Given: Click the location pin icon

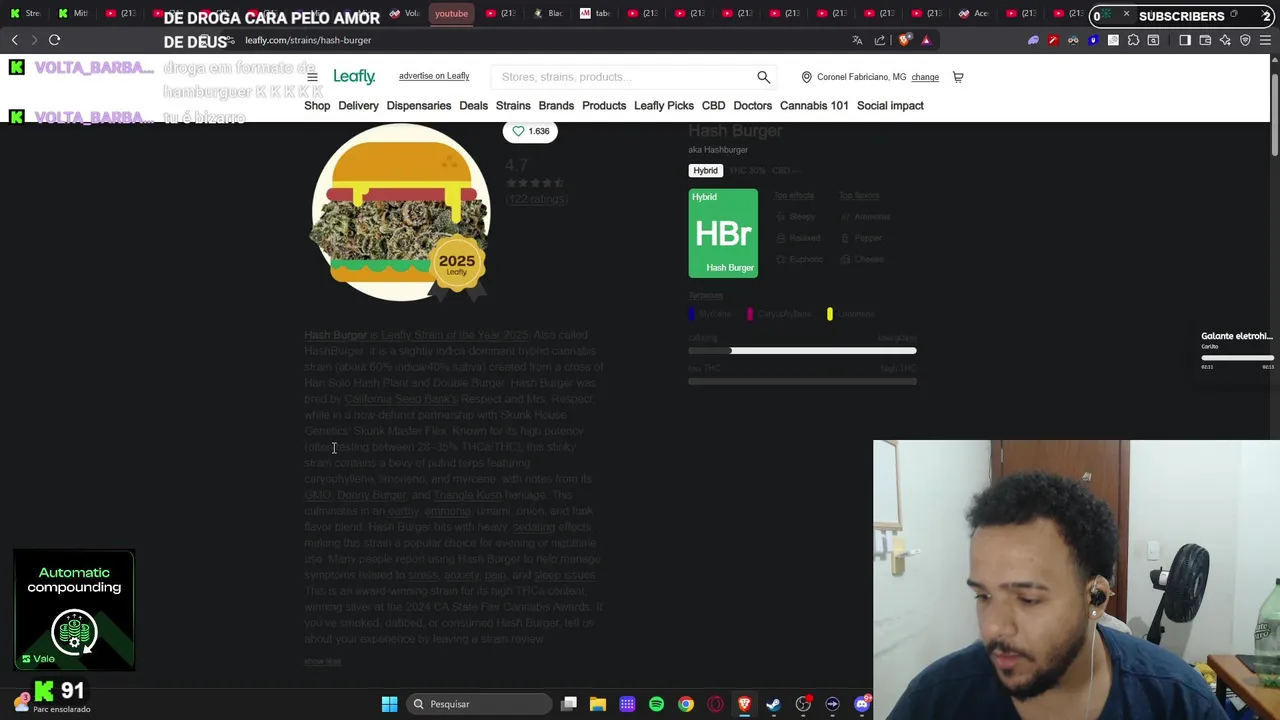Looking at the screenshot, I should 806,77.
